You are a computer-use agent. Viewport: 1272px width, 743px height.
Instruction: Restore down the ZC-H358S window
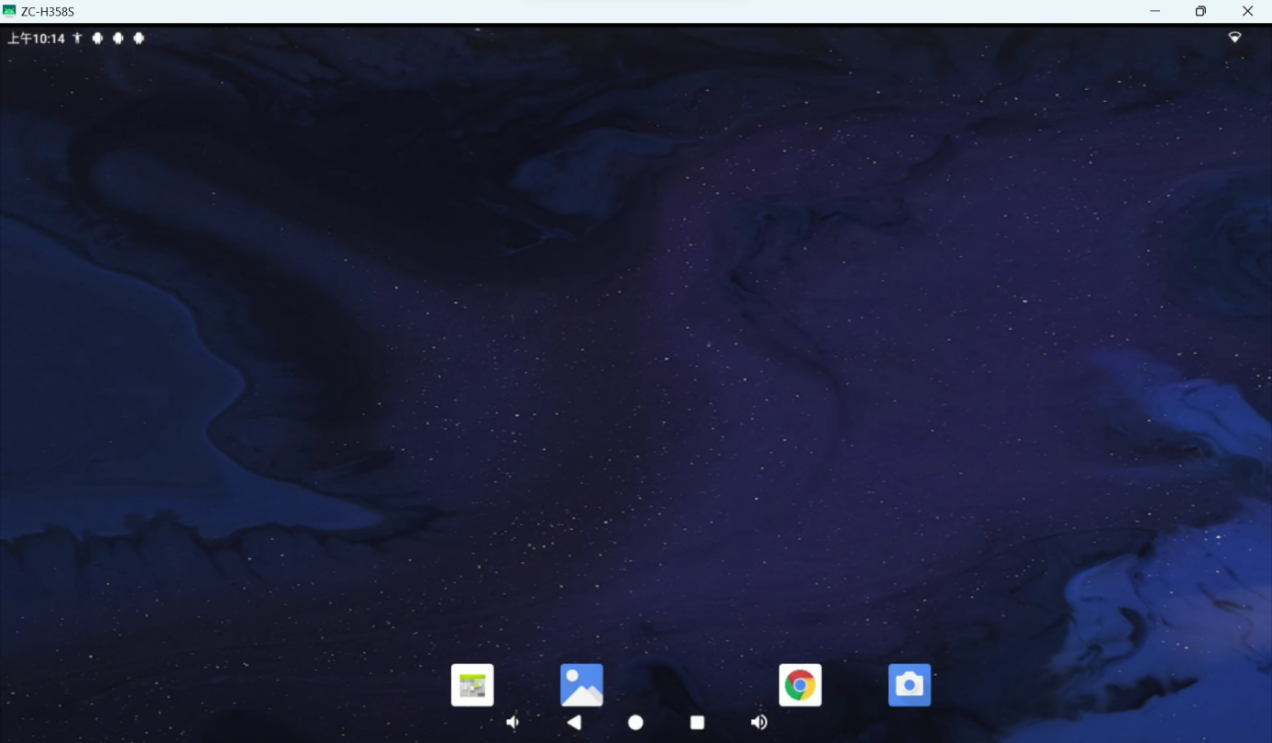coord(1201,11)
